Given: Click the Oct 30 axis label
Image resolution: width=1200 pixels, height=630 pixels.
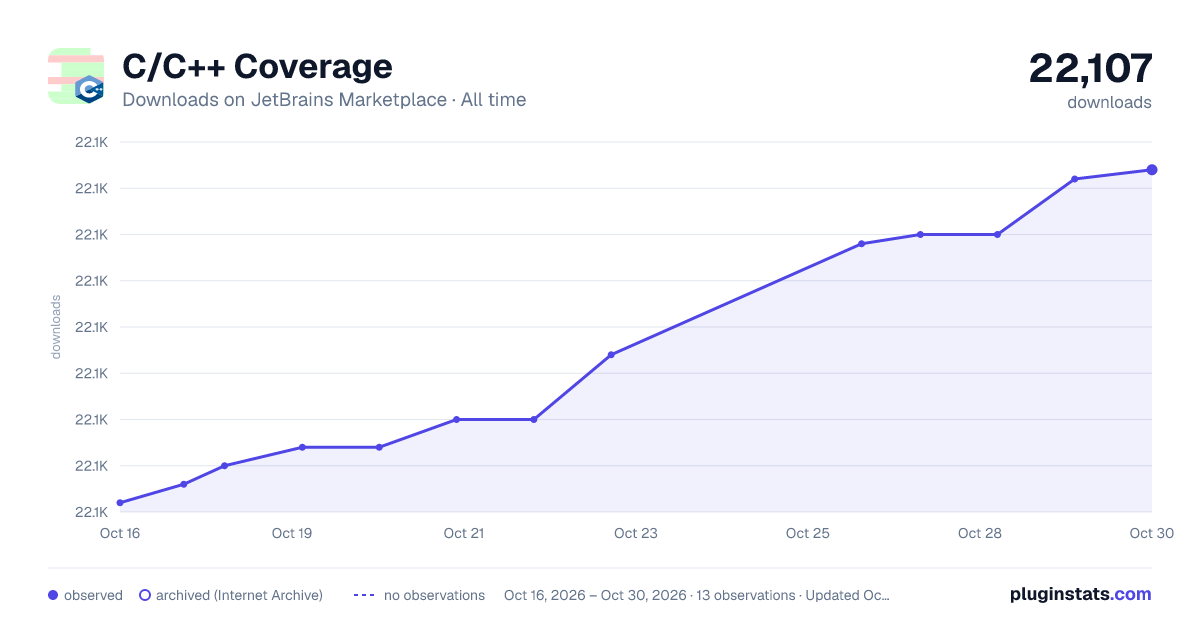Looking at the screenshot, I should coord(1150,533).
